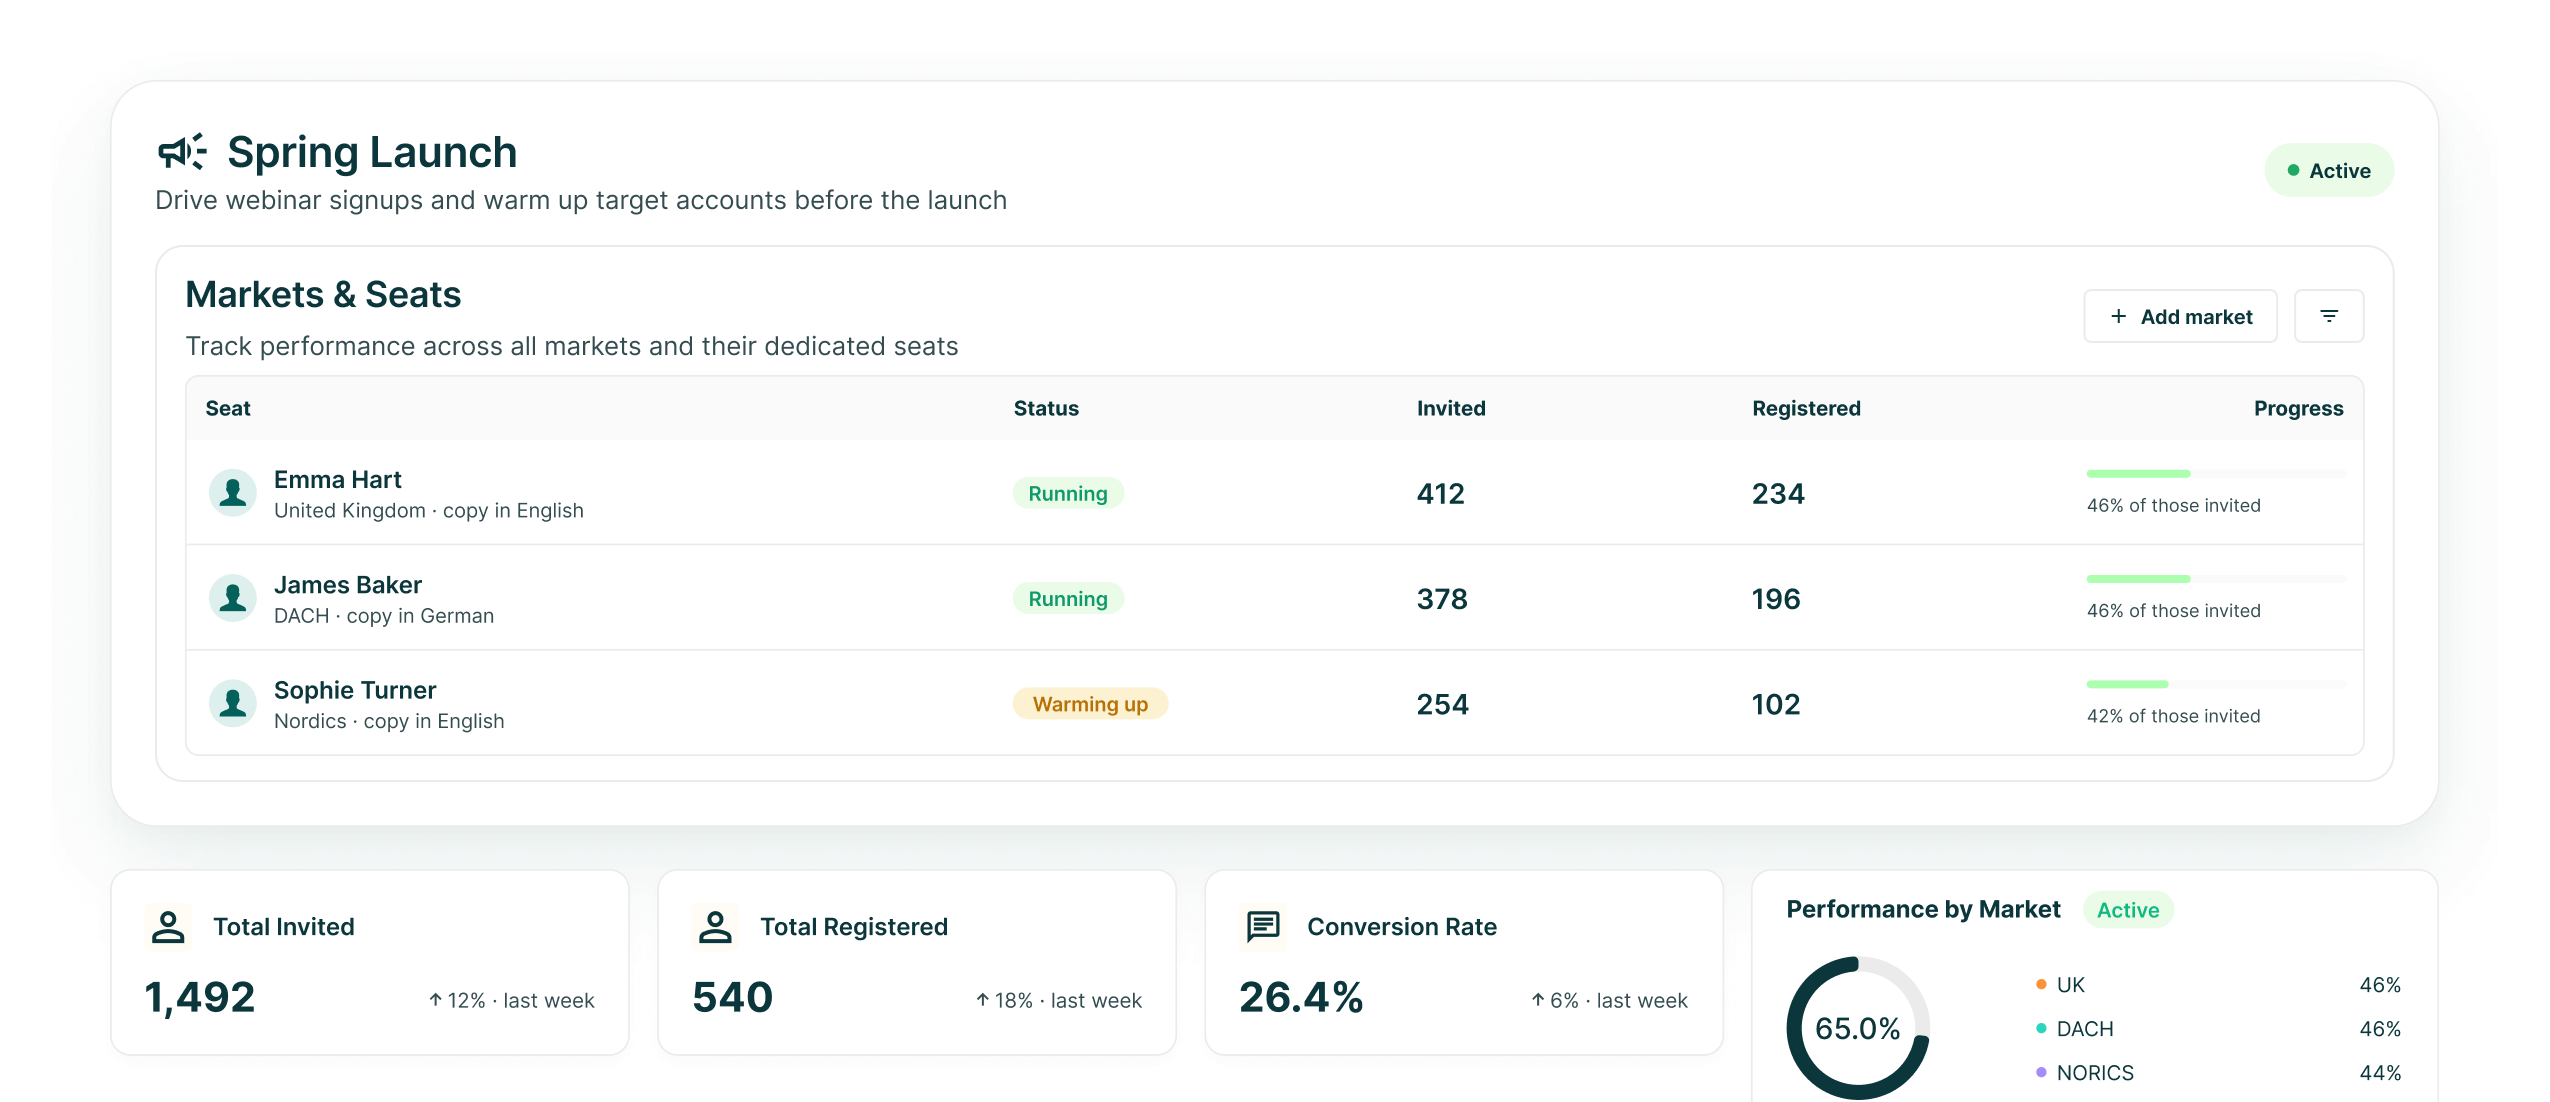Image resolution: width=2550 pixels, height=1102 pixels.
Task: Click the invited value 254
Action: point(1442,705)
